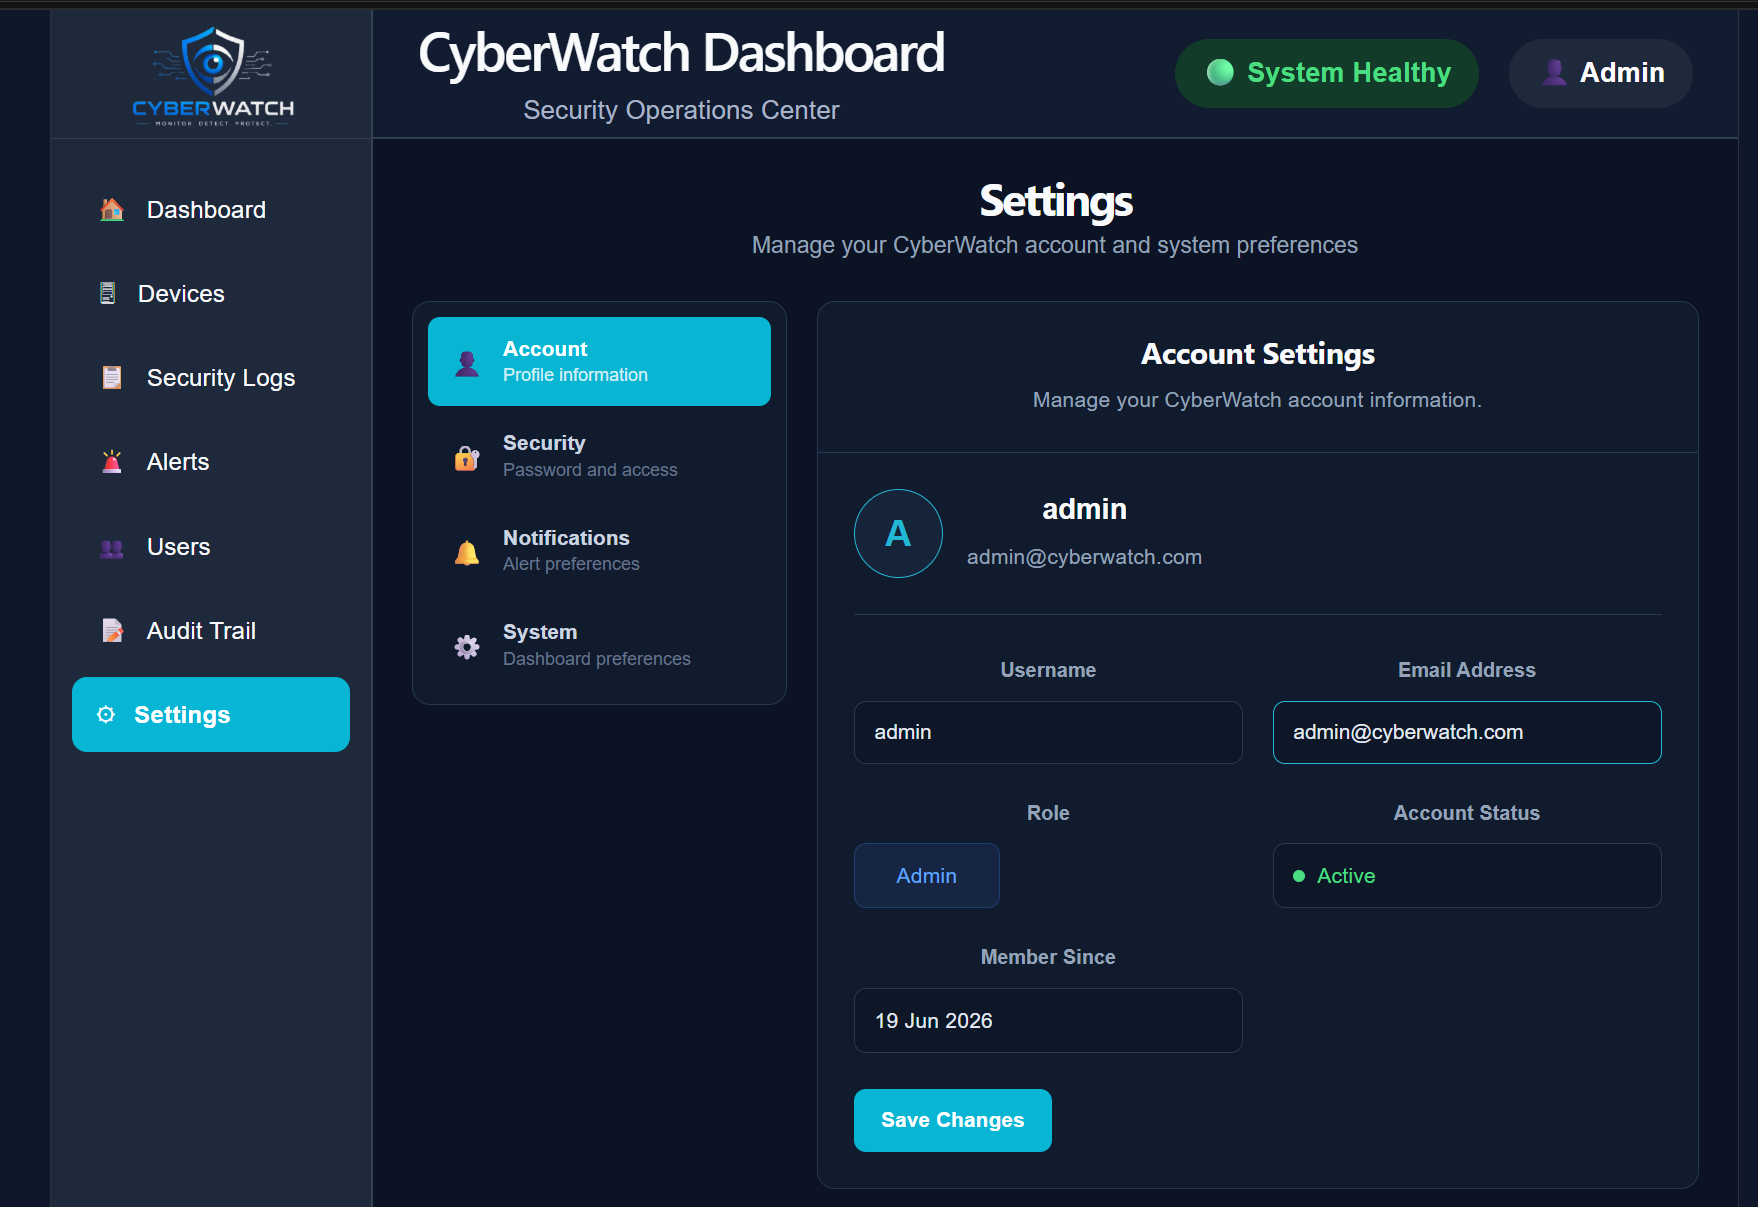Go to Devices in the sidebar

(211, 293)
